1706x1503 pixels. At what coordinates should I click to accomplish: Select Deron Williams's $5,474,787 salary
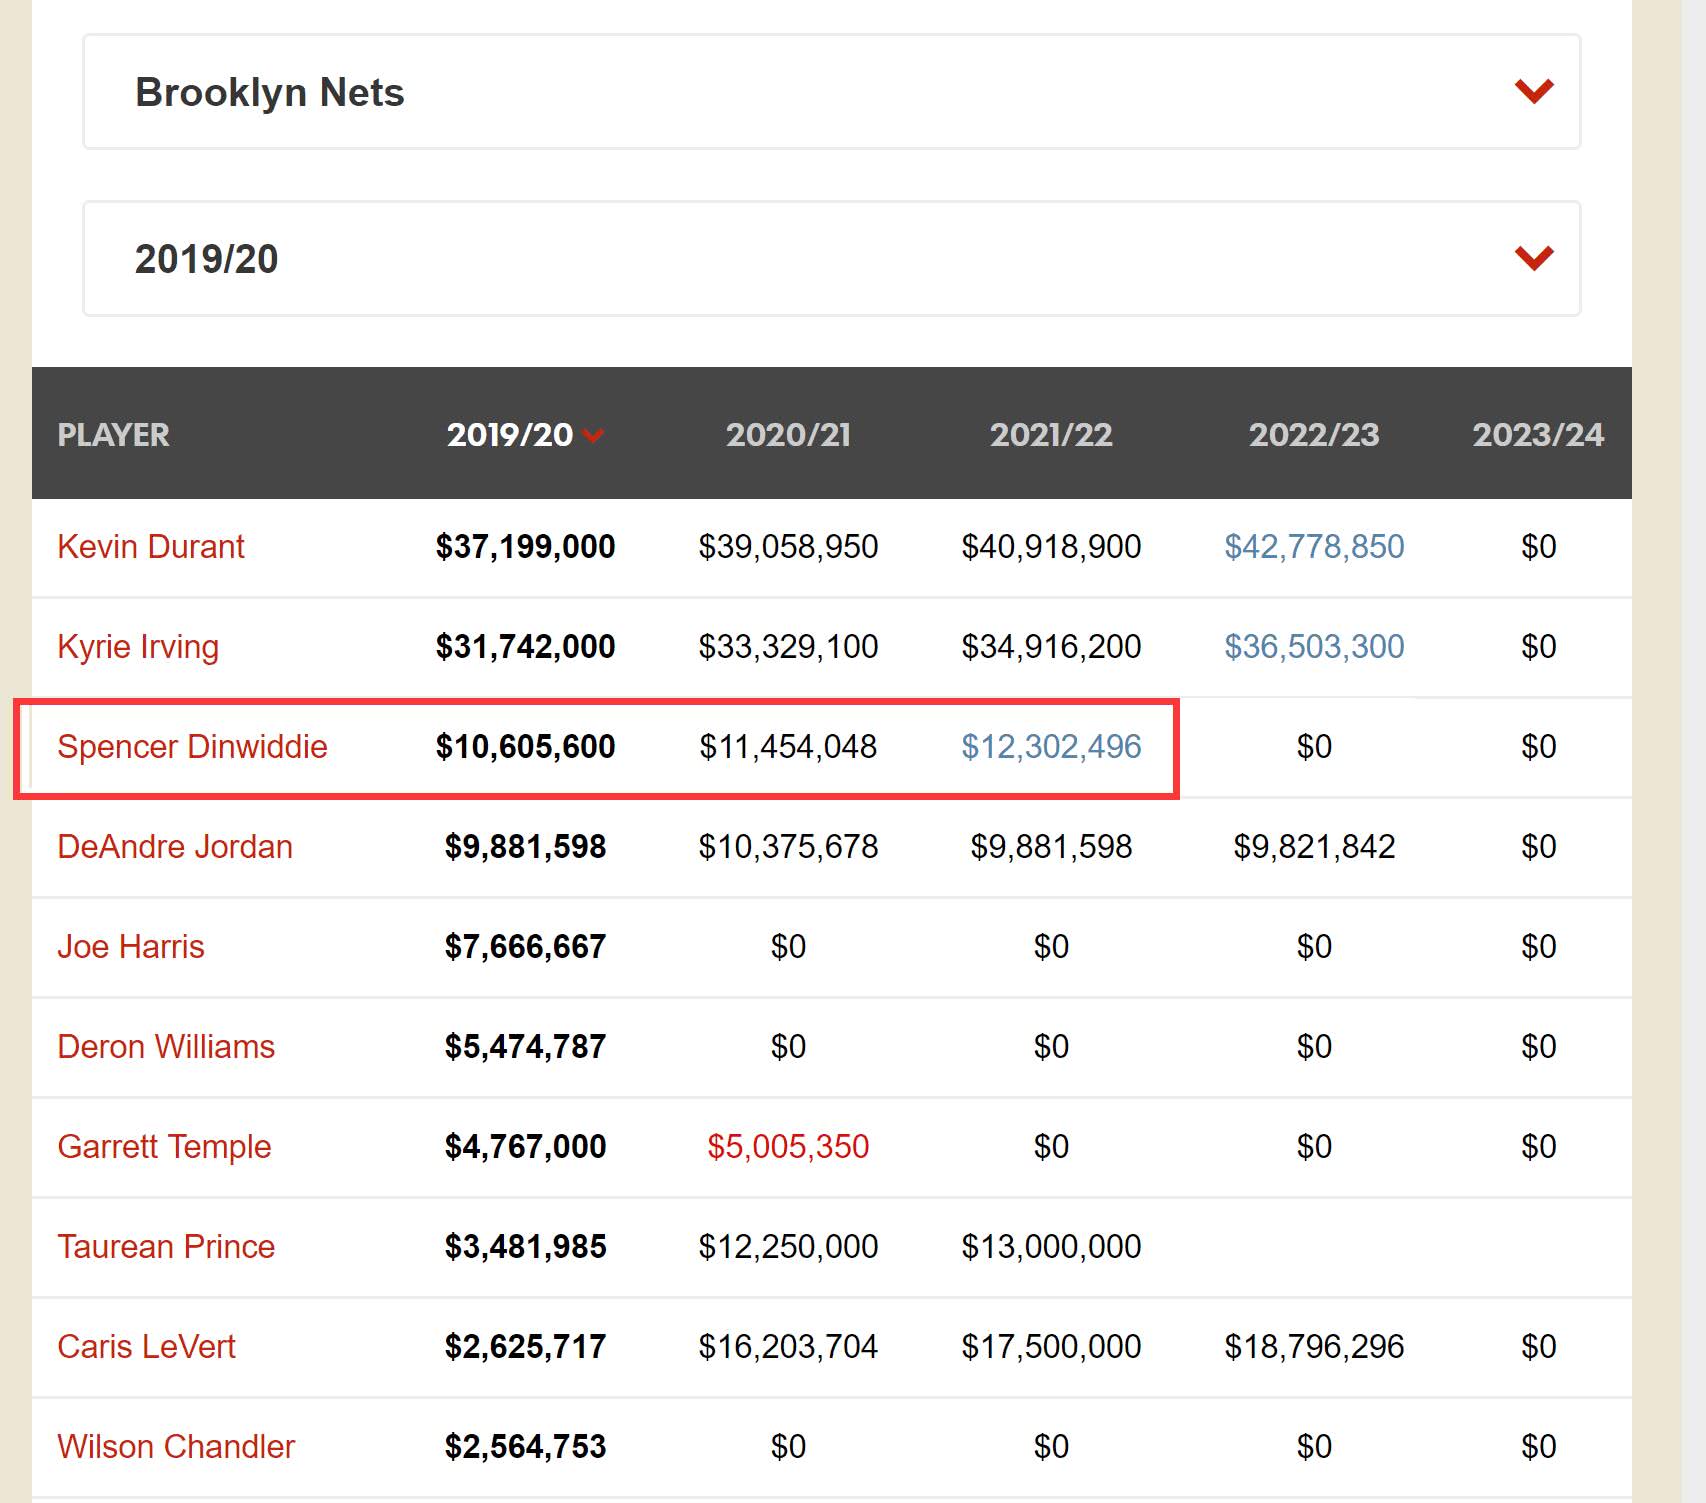(525, 1047)
